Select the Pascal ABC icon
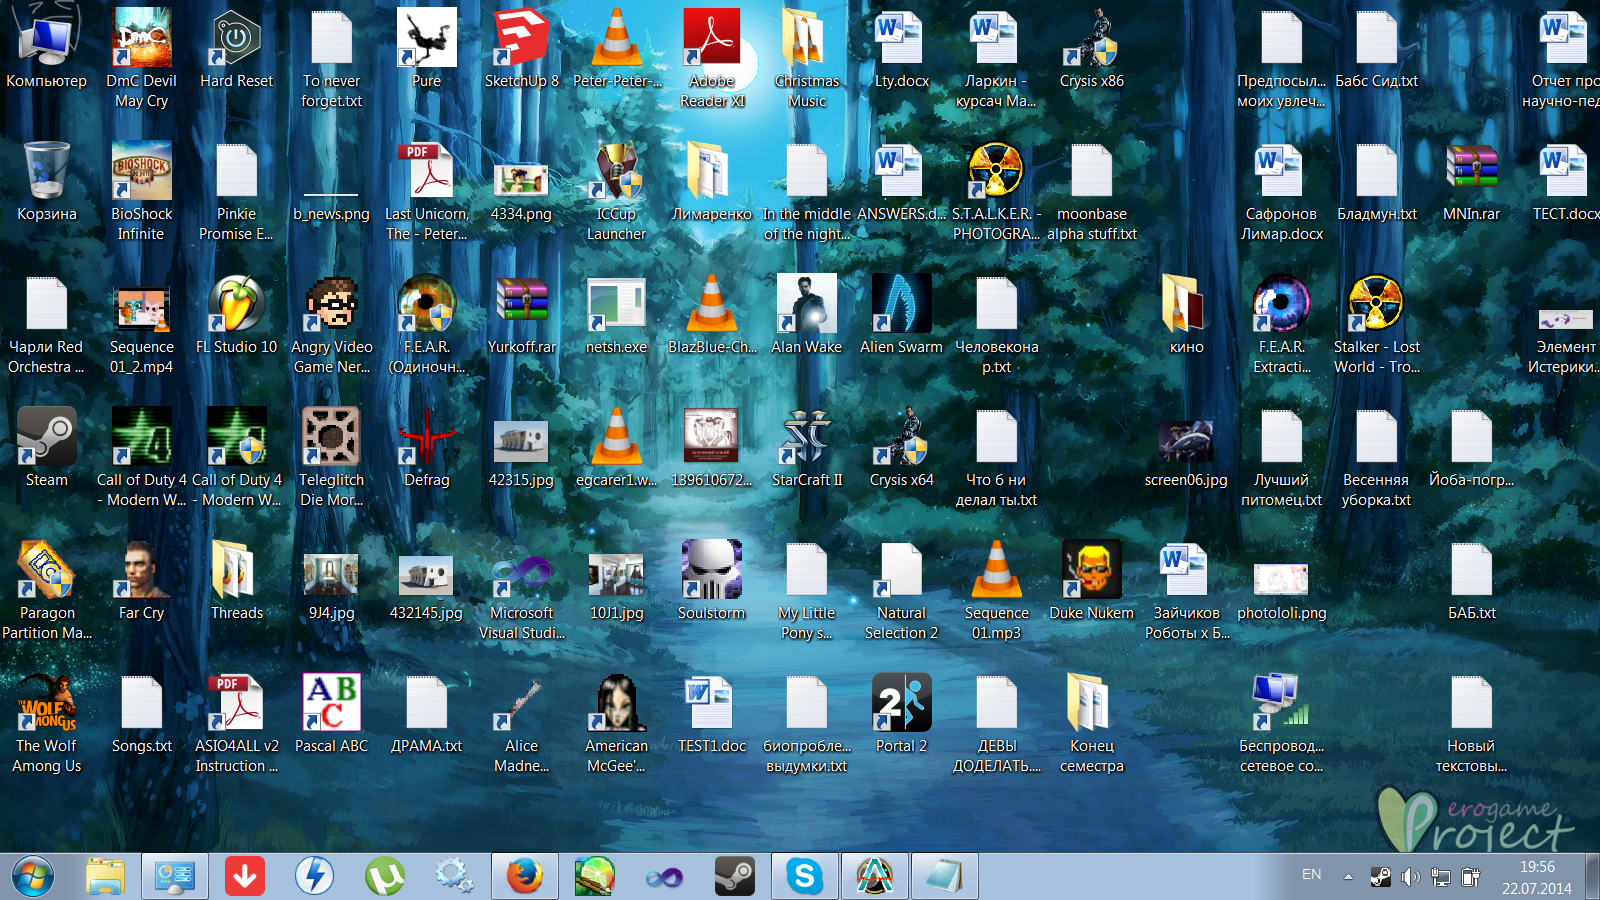 click(x=331, y=713)
